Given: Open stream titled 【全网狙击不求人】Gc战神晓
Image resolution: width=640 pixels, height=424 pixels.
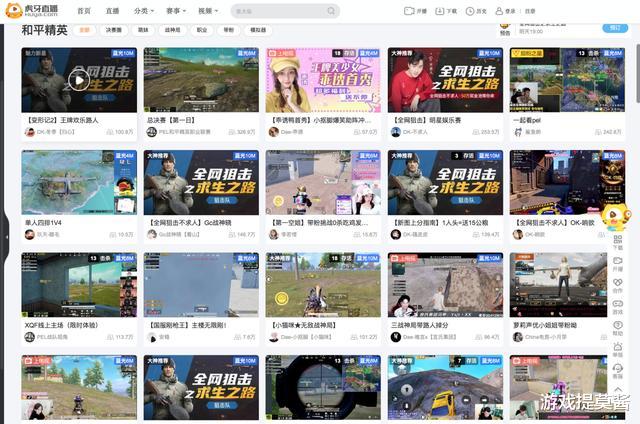Looking at the screenshot, I should [x=189, y=223].
